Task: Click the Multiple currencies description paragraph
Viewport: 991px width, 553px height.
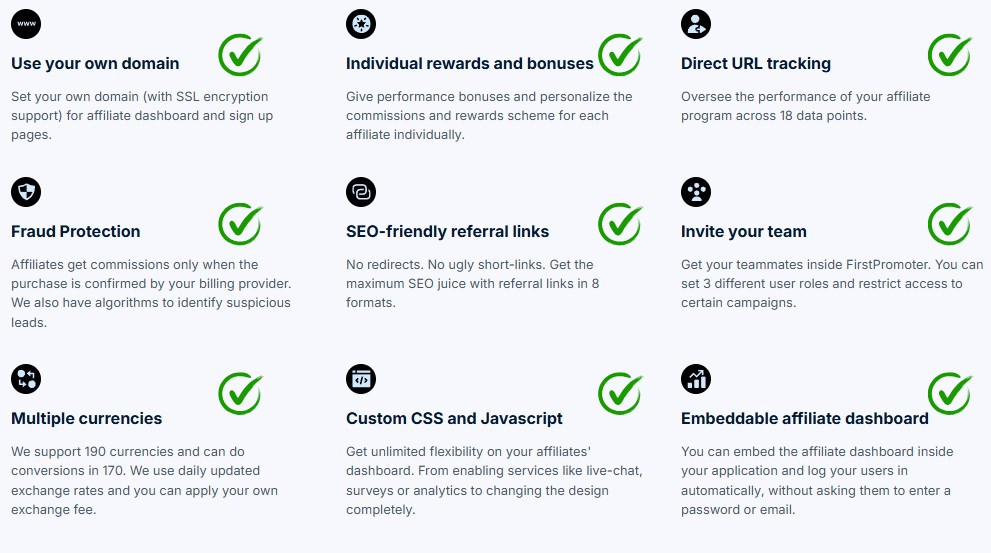Action: coord(144,480)
